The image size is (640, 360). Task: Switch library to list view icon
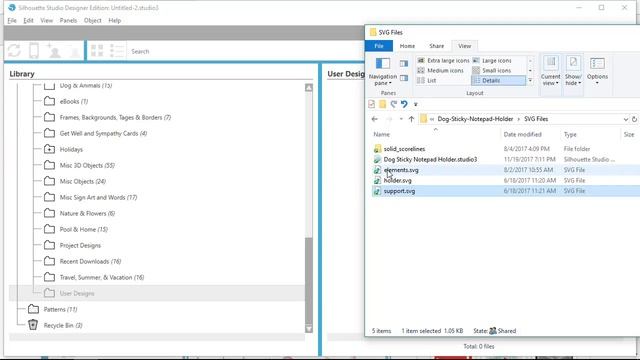tap(116, 51)
